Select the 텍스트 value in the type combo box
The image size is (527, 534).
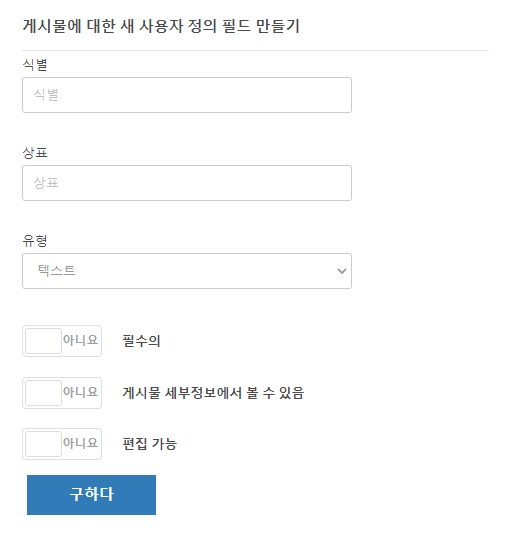click(57, 271)
